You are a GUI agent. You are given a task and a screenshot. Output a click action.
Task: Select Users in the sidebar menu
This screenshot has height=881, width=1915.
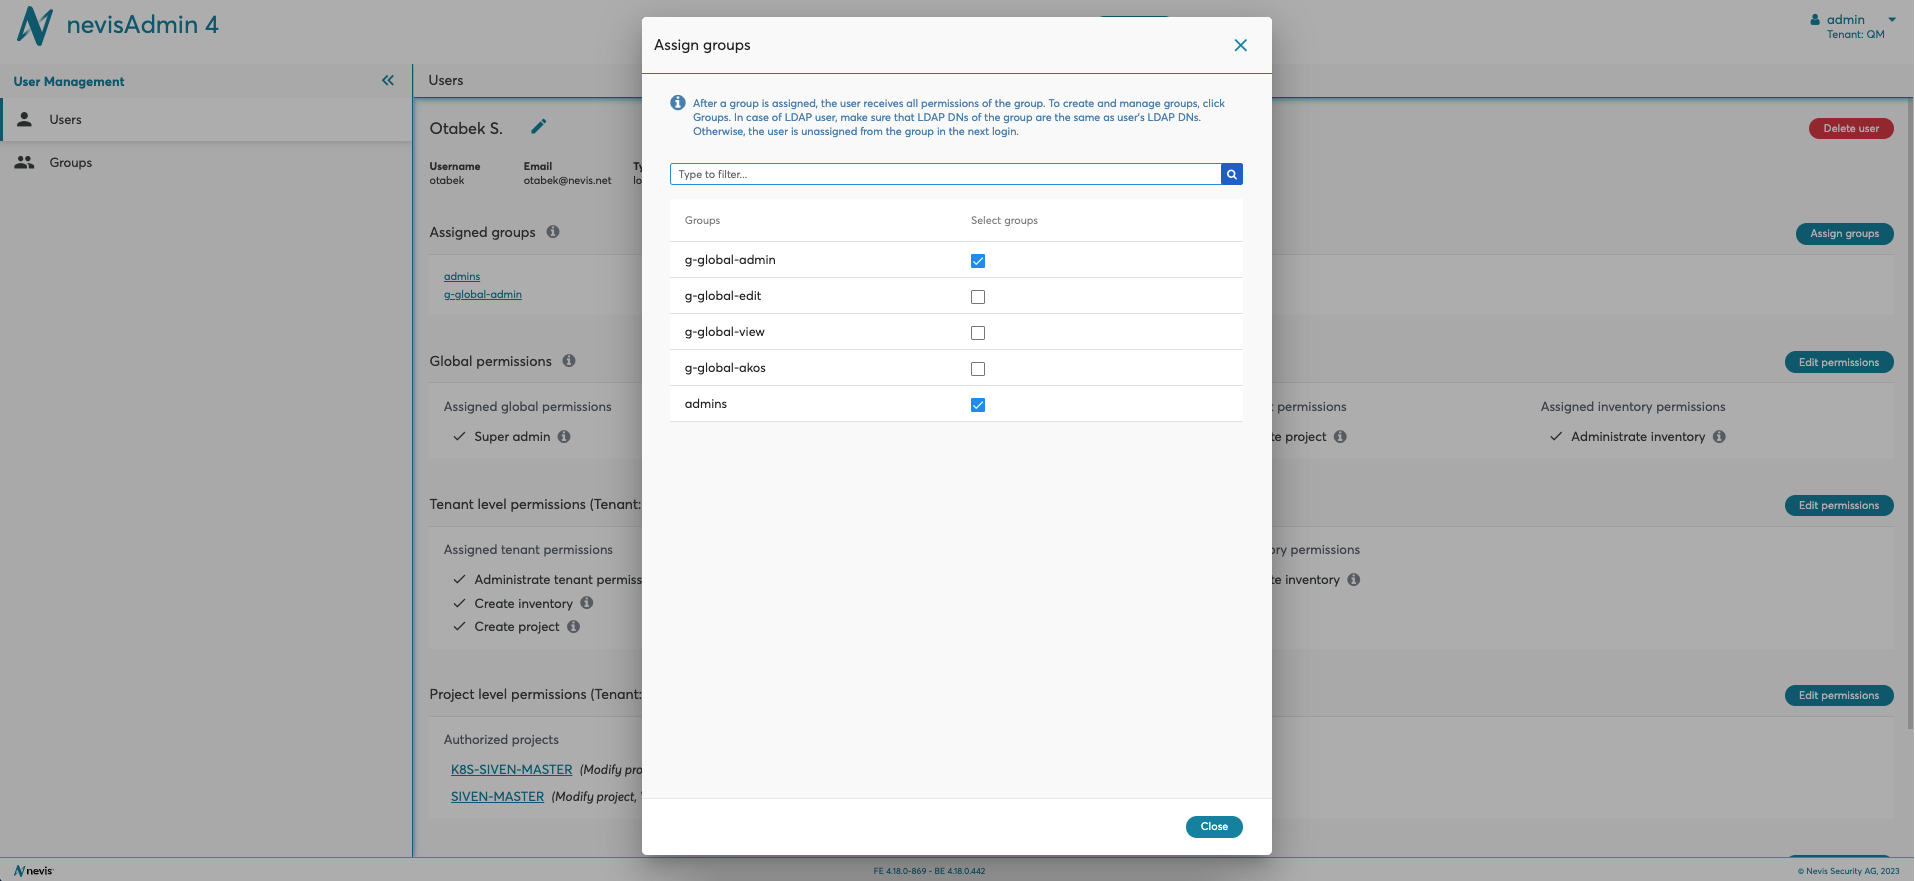tap(65, 120)
